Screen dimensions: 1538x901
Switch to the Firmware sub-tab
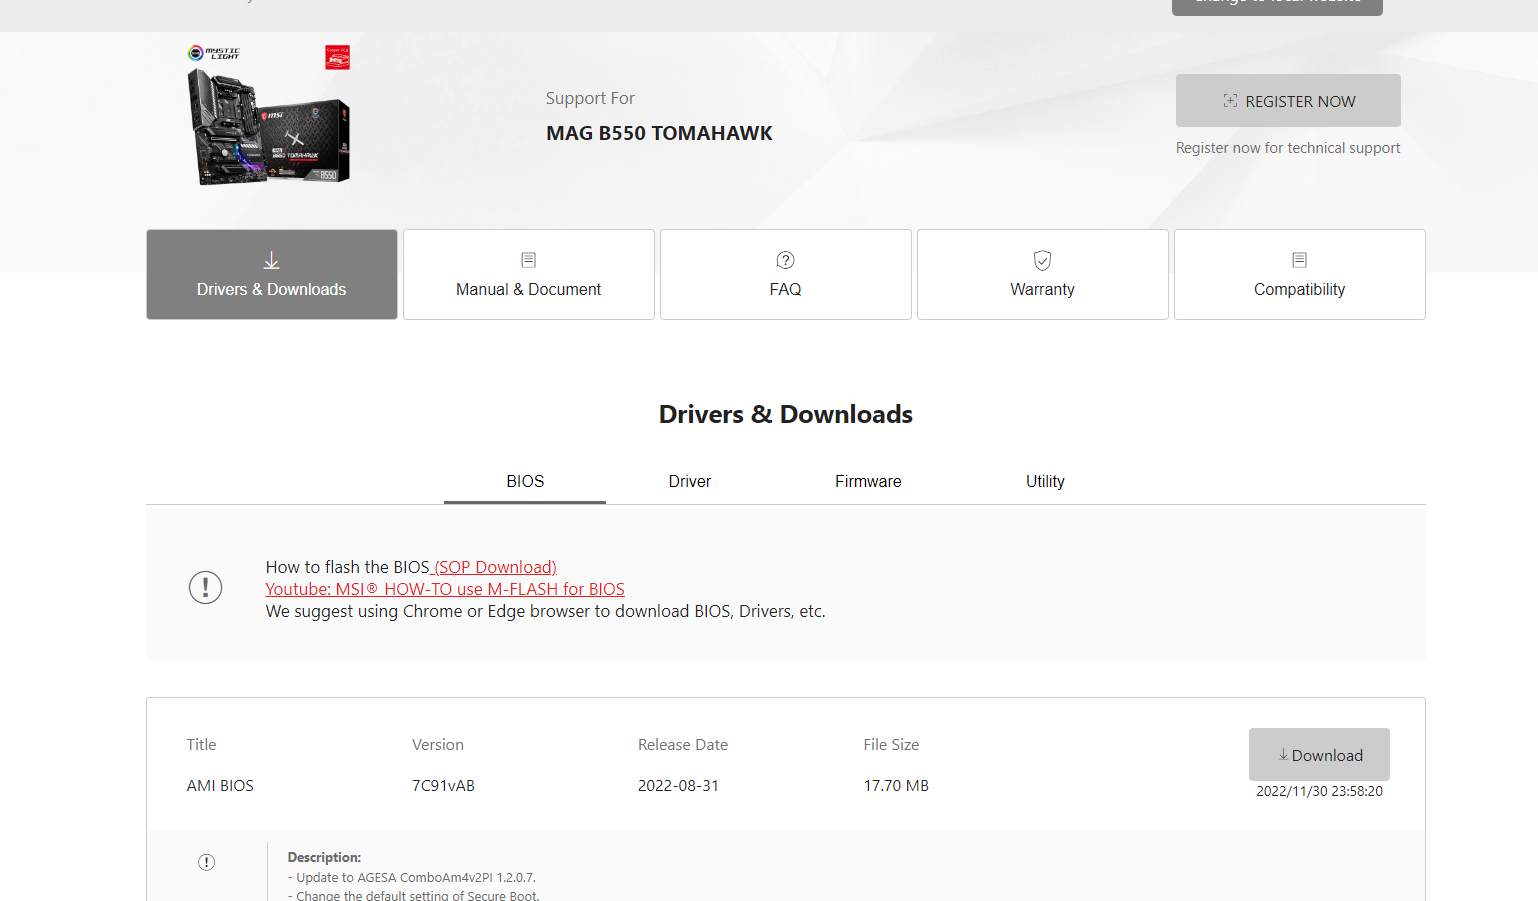point(868,482)
